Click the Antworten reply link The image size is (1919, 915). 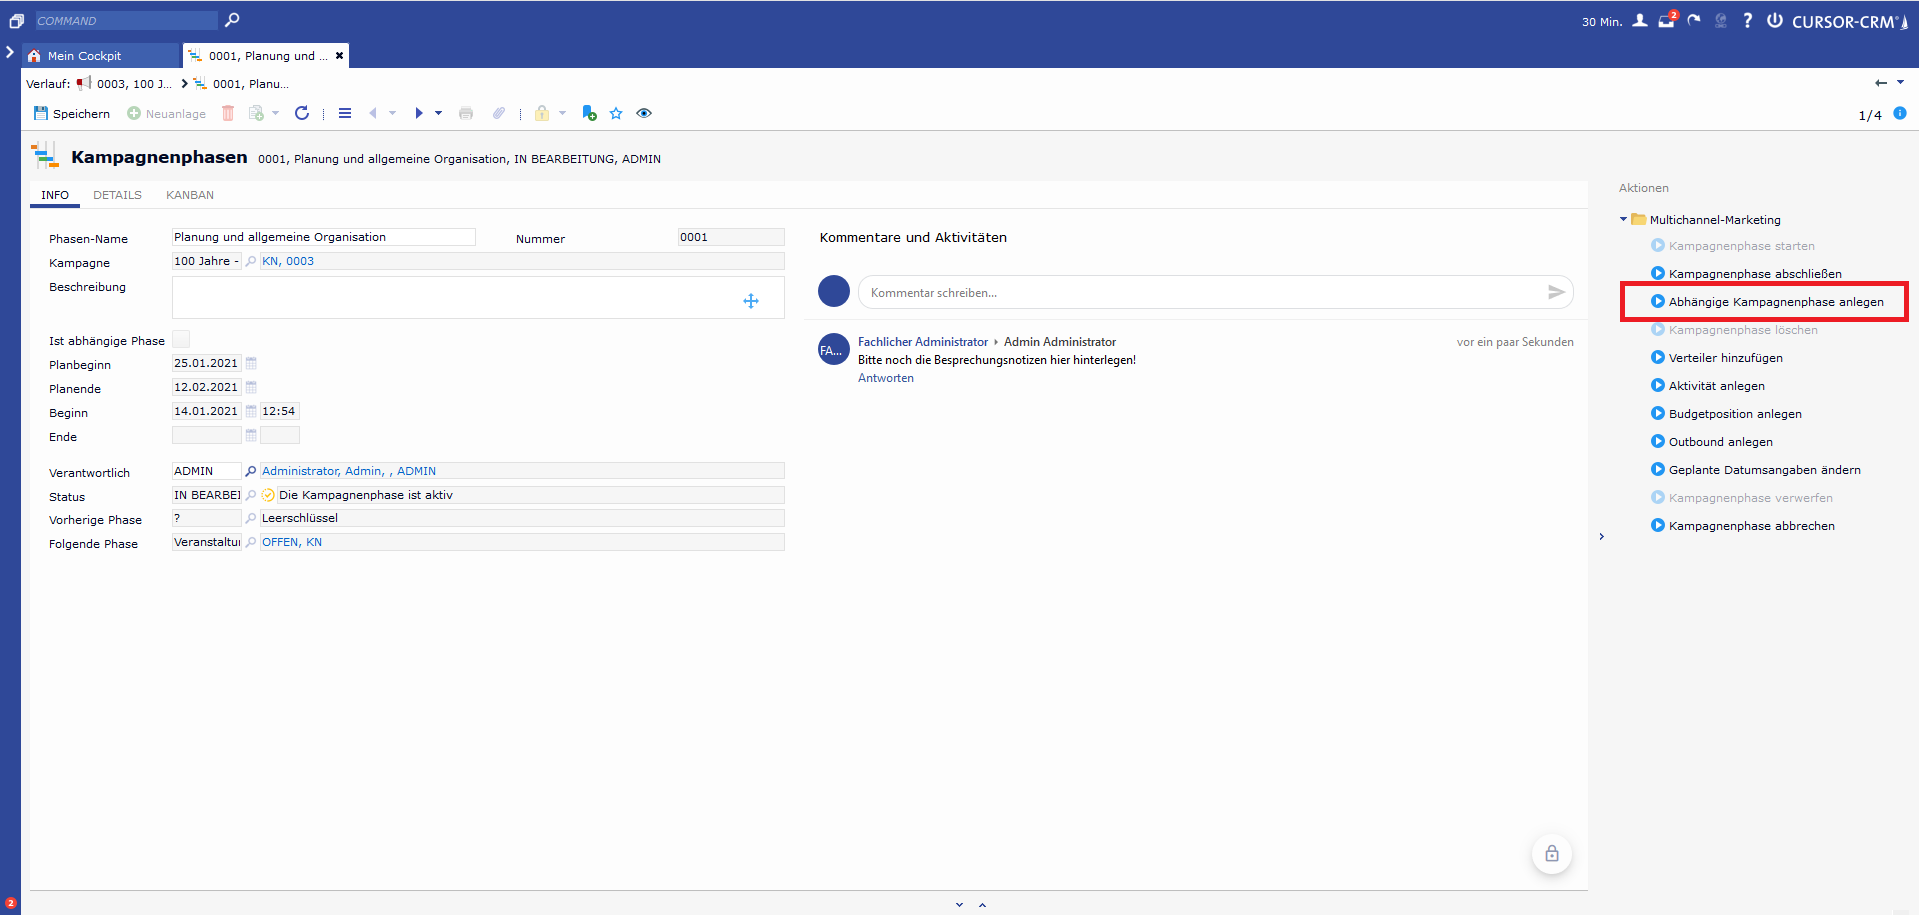(885, 378)
